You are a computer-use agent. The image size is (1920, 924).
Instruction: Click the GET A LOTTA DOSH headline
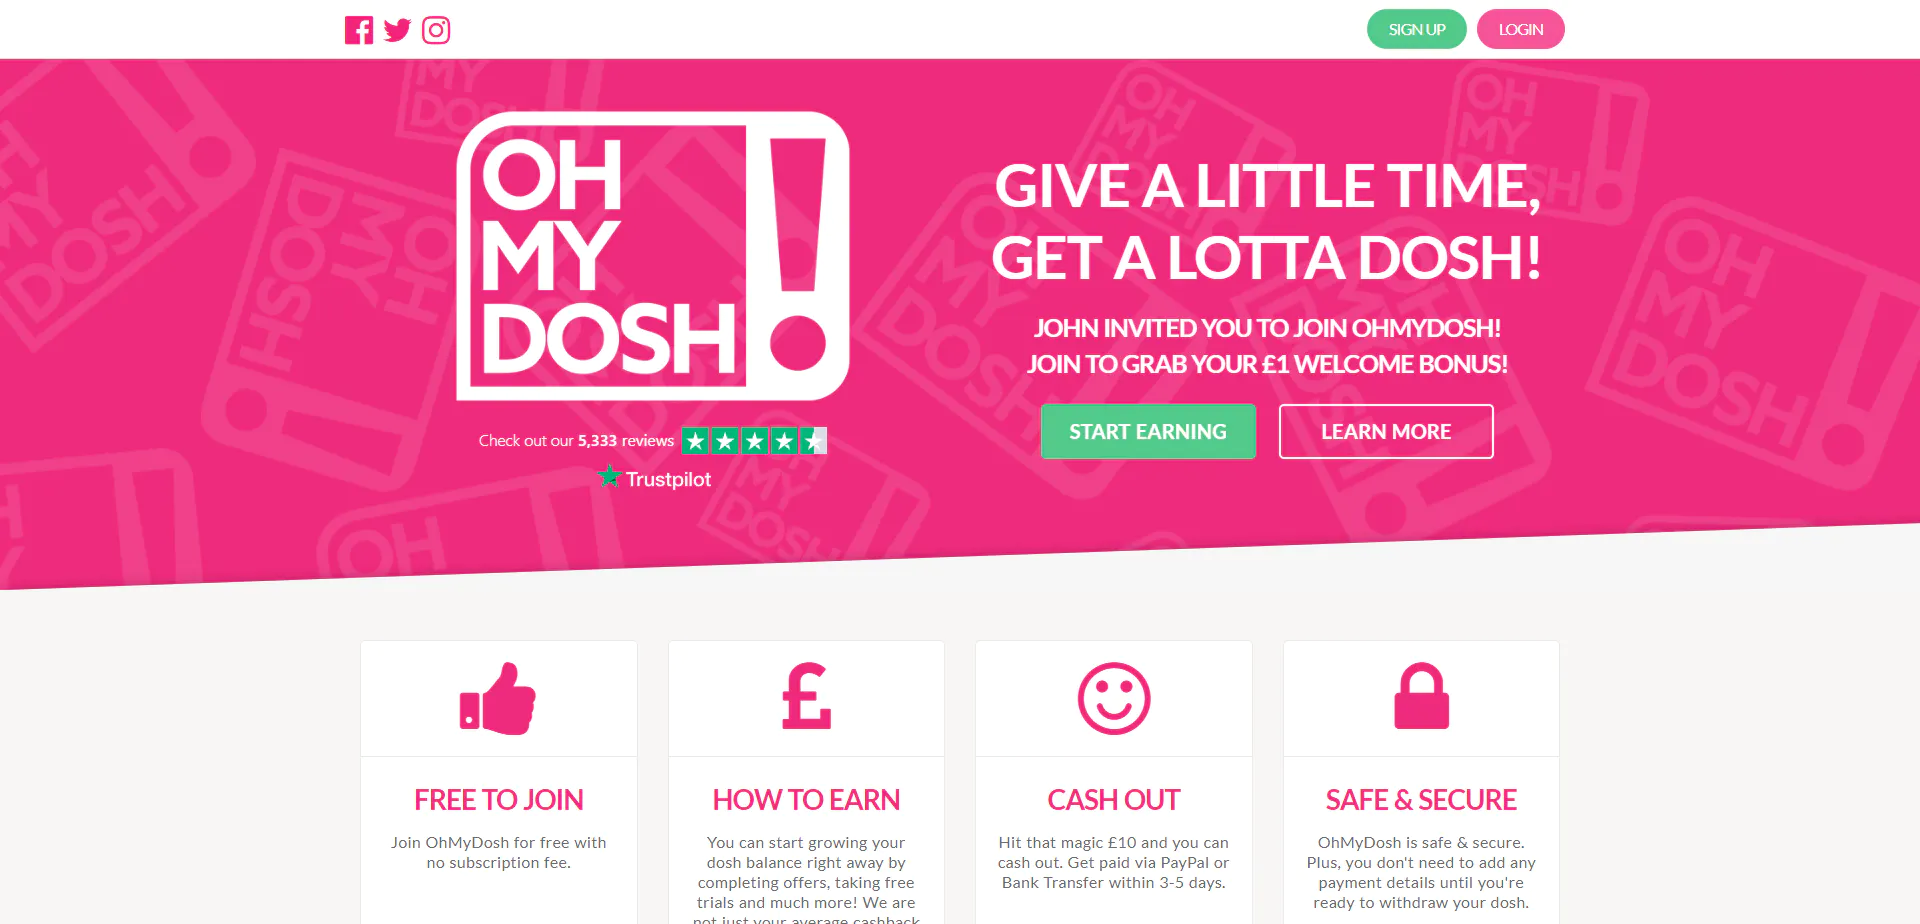(1266, 258)
